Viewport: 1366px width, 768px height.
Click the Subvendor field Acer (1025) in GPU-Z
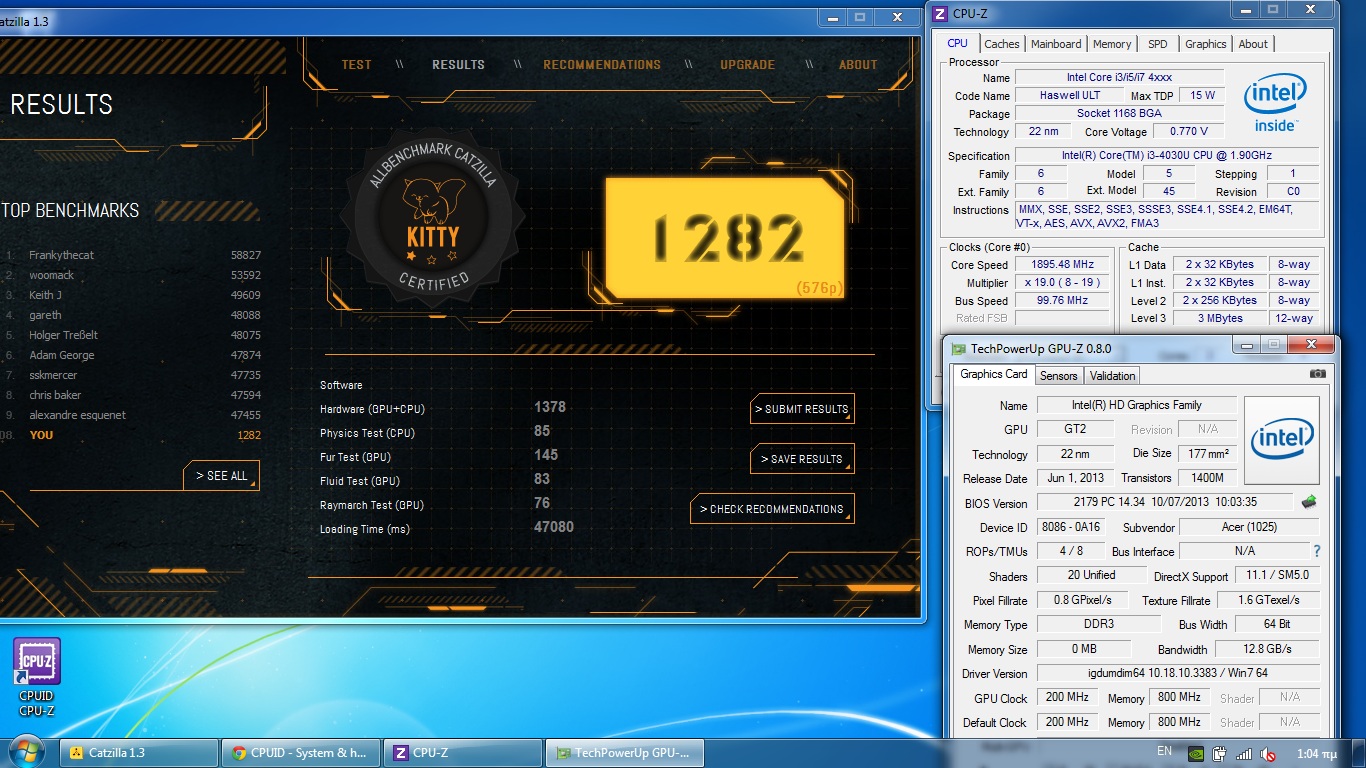click(x=1249, y=527)
